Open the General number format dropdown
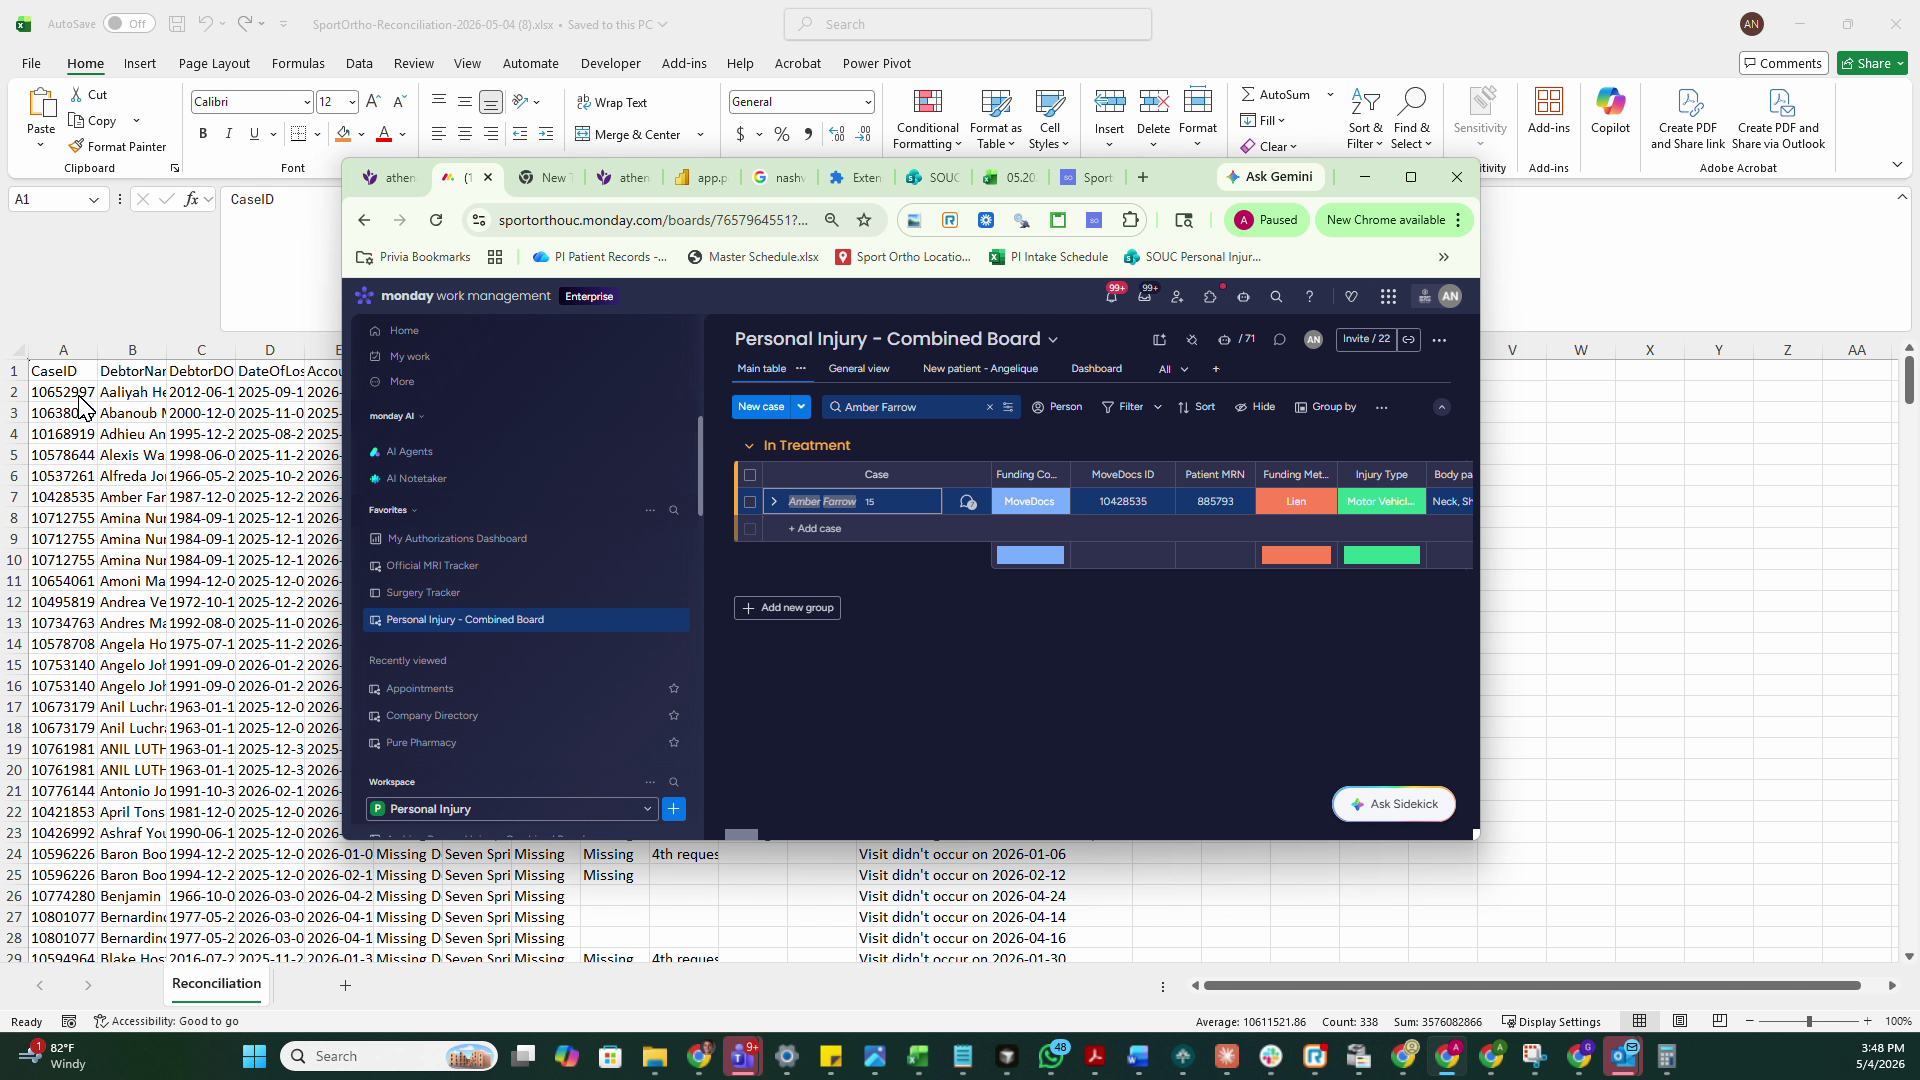The image size is (1920, 1080). tap(867, 102)
